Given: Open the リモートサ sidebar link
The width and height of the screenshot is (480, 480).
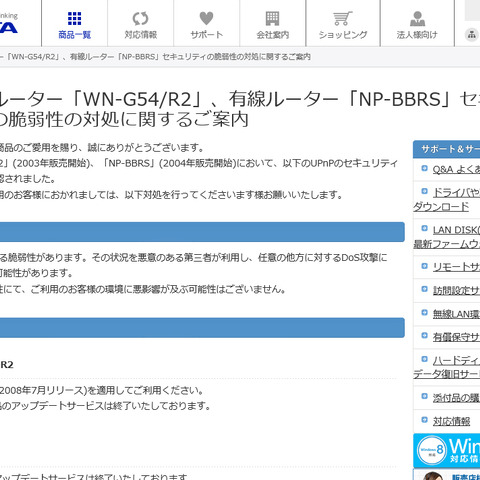Looking at the screenshot, I should 456,267.
